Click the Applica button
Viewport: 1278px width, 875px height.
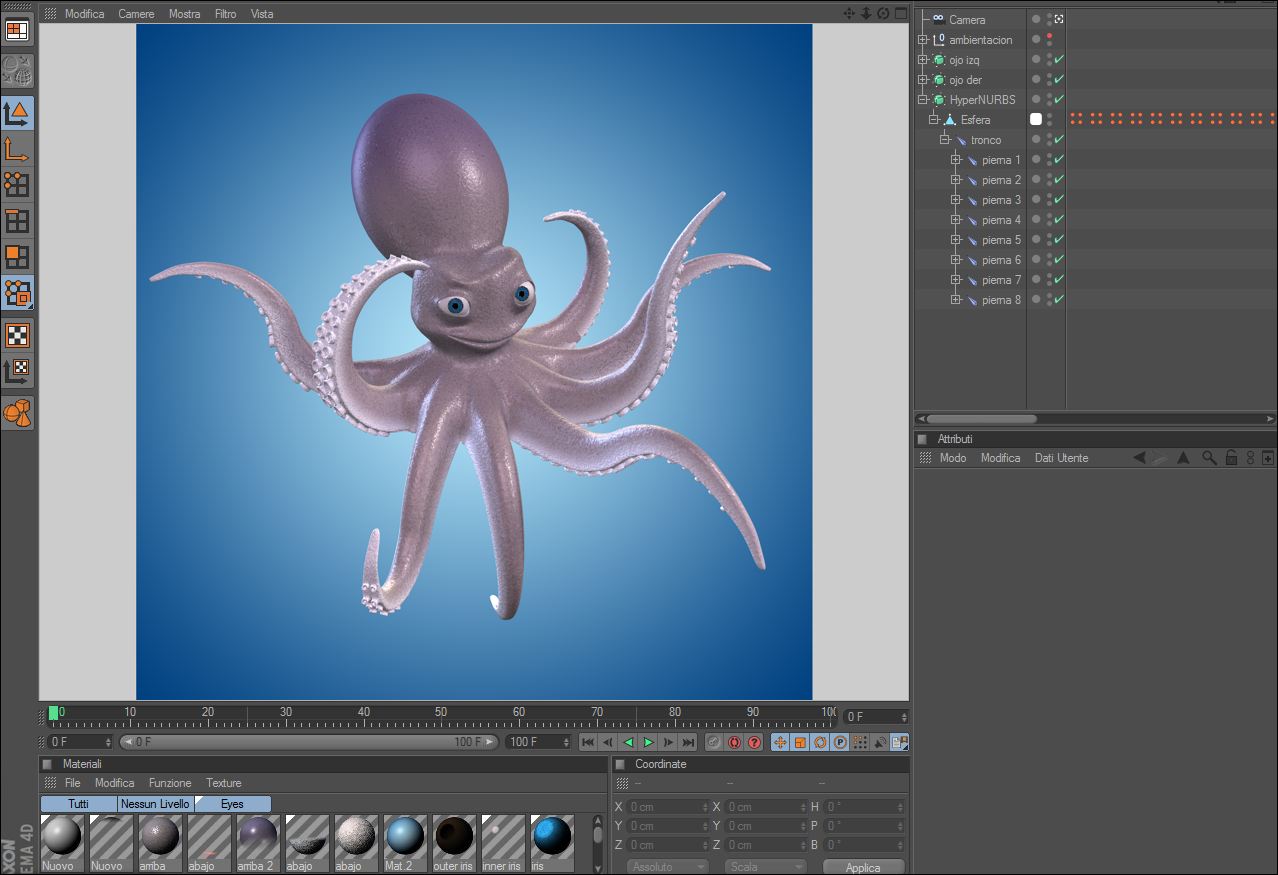863,867
